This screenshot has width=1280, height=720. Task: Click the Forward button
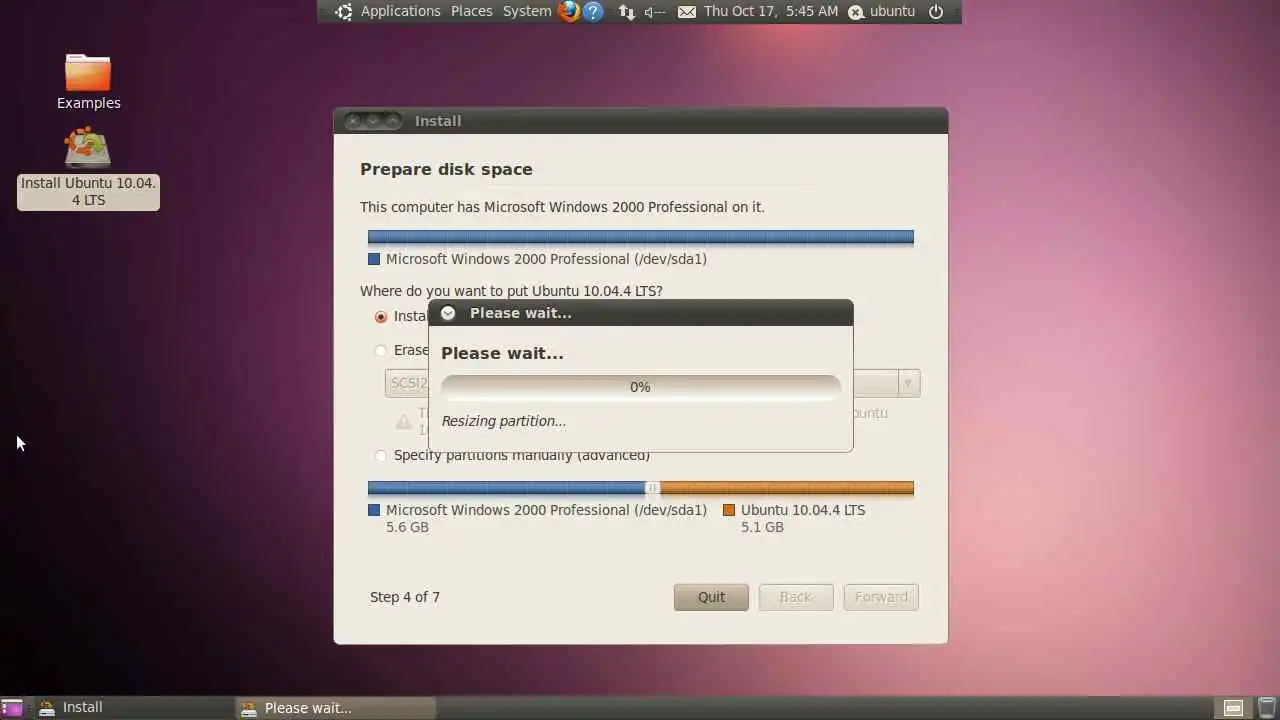tap(881, 597)
